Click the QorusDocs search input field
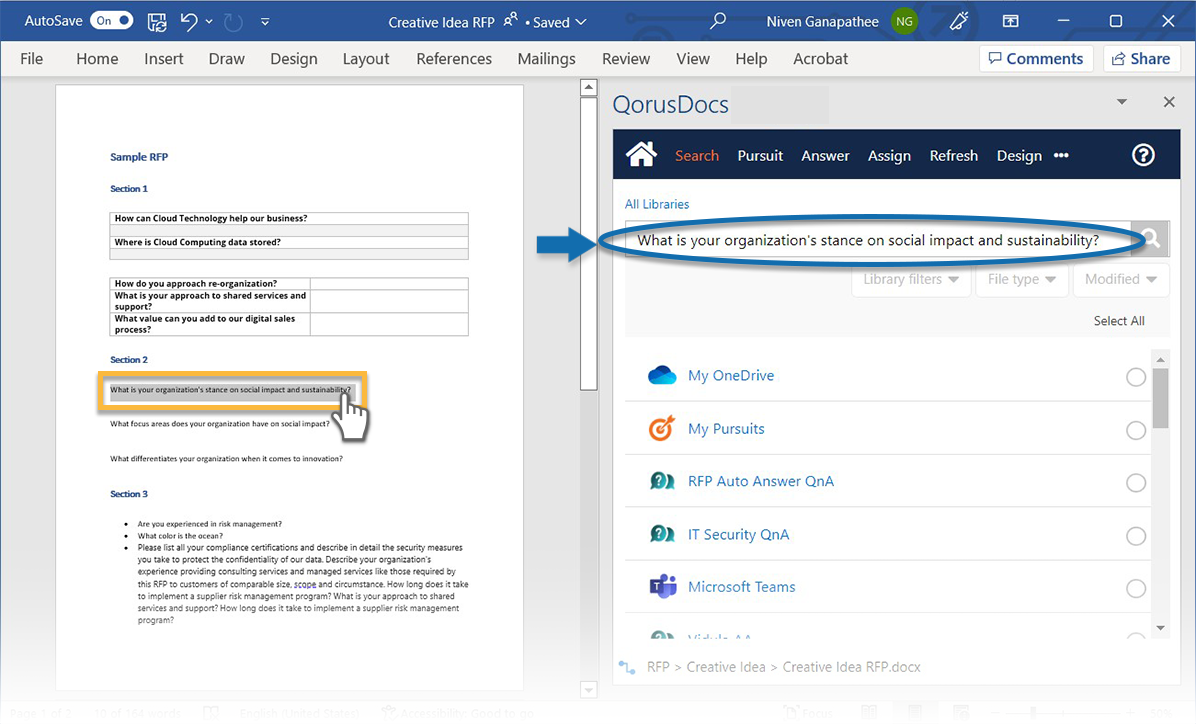This screenshot has width=1196, height=724. 868,240
